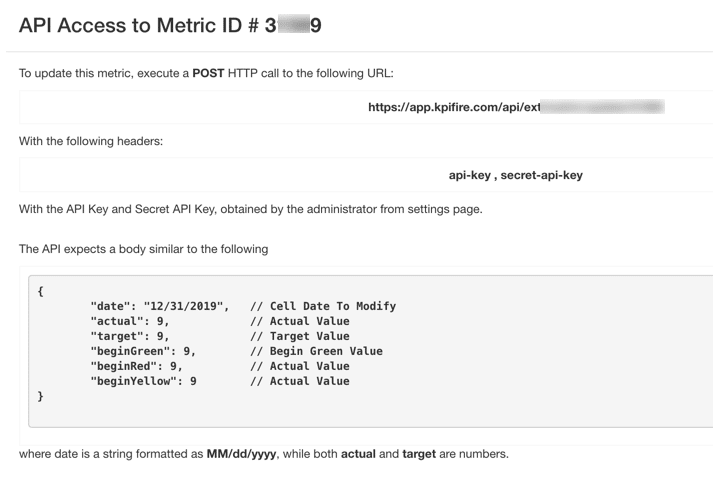713x488 pixels.
Task: Click the "date": "12/31/2019" code line
Action: (x=160, y=306)
